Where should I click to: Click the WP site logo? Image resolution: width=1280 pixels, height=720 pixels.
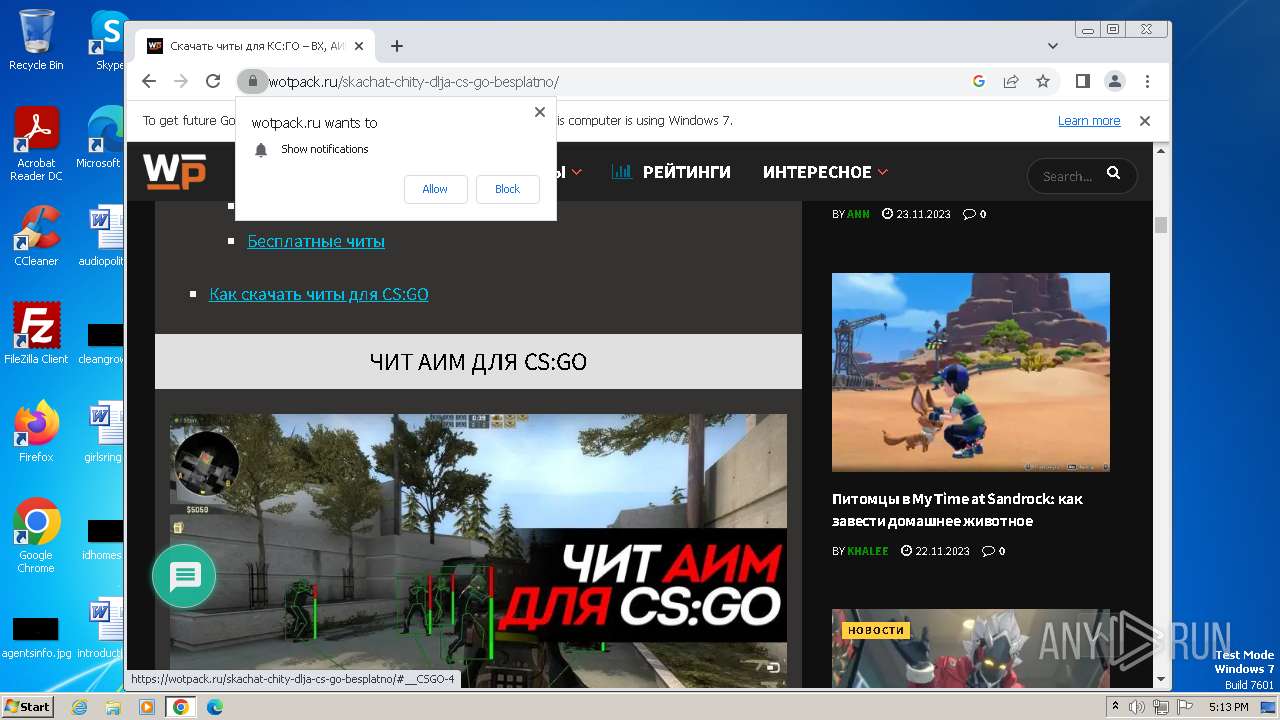click(x=174, y=171)
